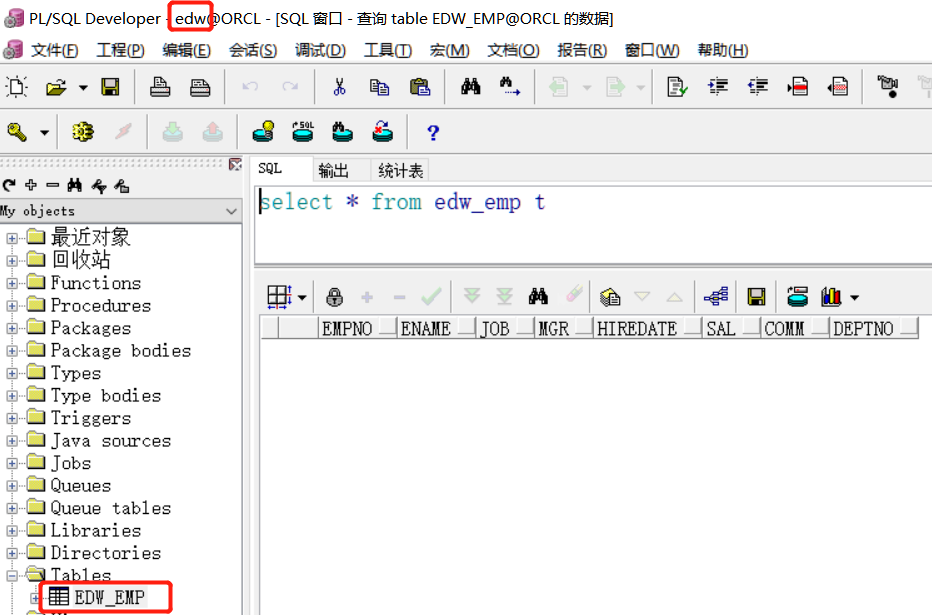Click the Indent selection icon
The image size is (932, 615).
[x=718, y=87]
